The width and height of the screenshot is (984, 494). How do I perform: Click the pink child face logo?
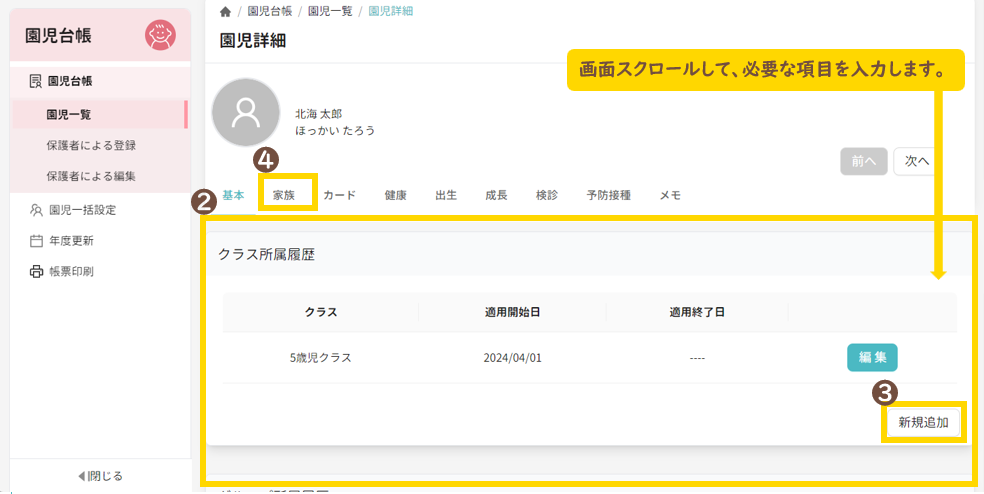point(160,35)
